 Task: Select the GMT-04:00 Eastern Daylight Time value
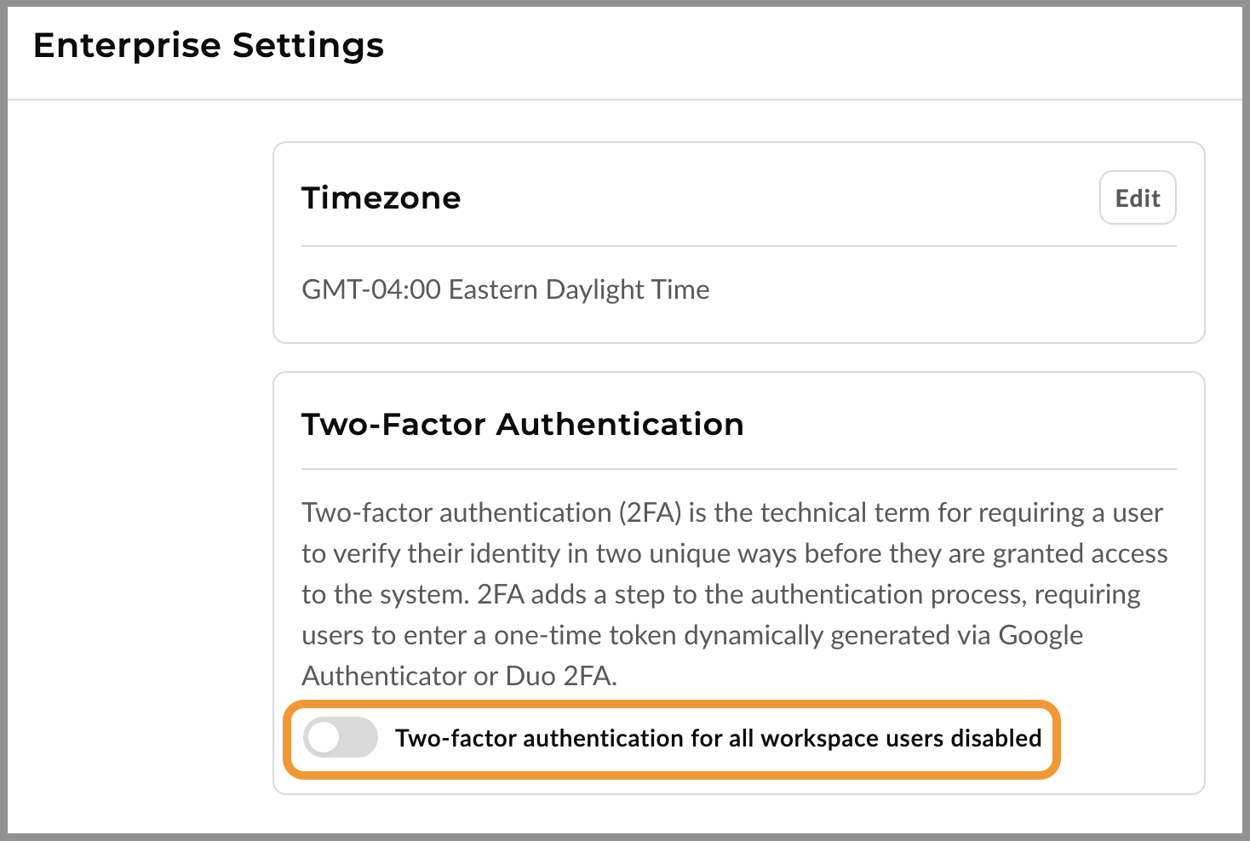(x=505, y=289)
